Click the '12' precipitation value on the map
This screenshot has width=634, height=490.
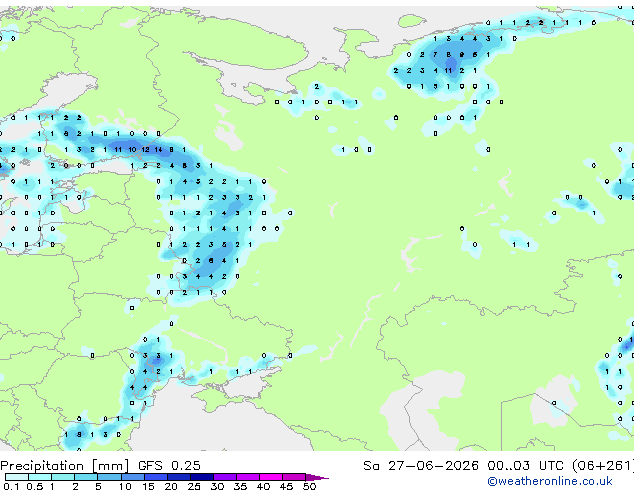pyautogui.click(x=145, y=150)
